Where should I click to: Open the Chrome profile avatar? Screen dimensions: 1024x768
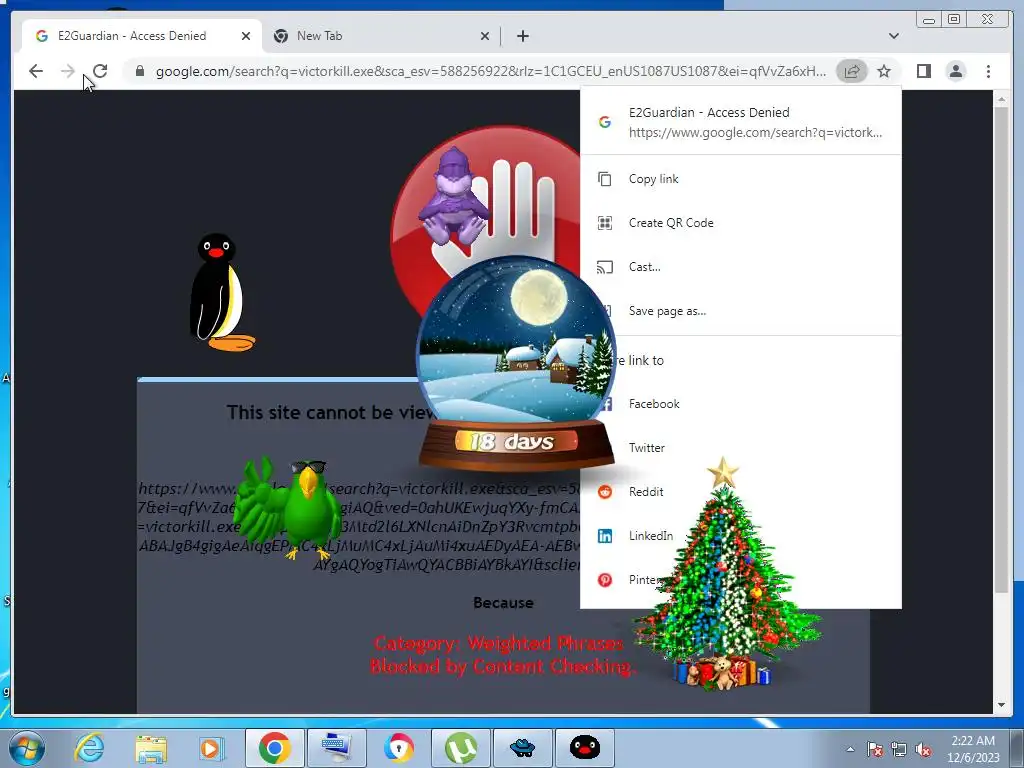click(956, 71)
